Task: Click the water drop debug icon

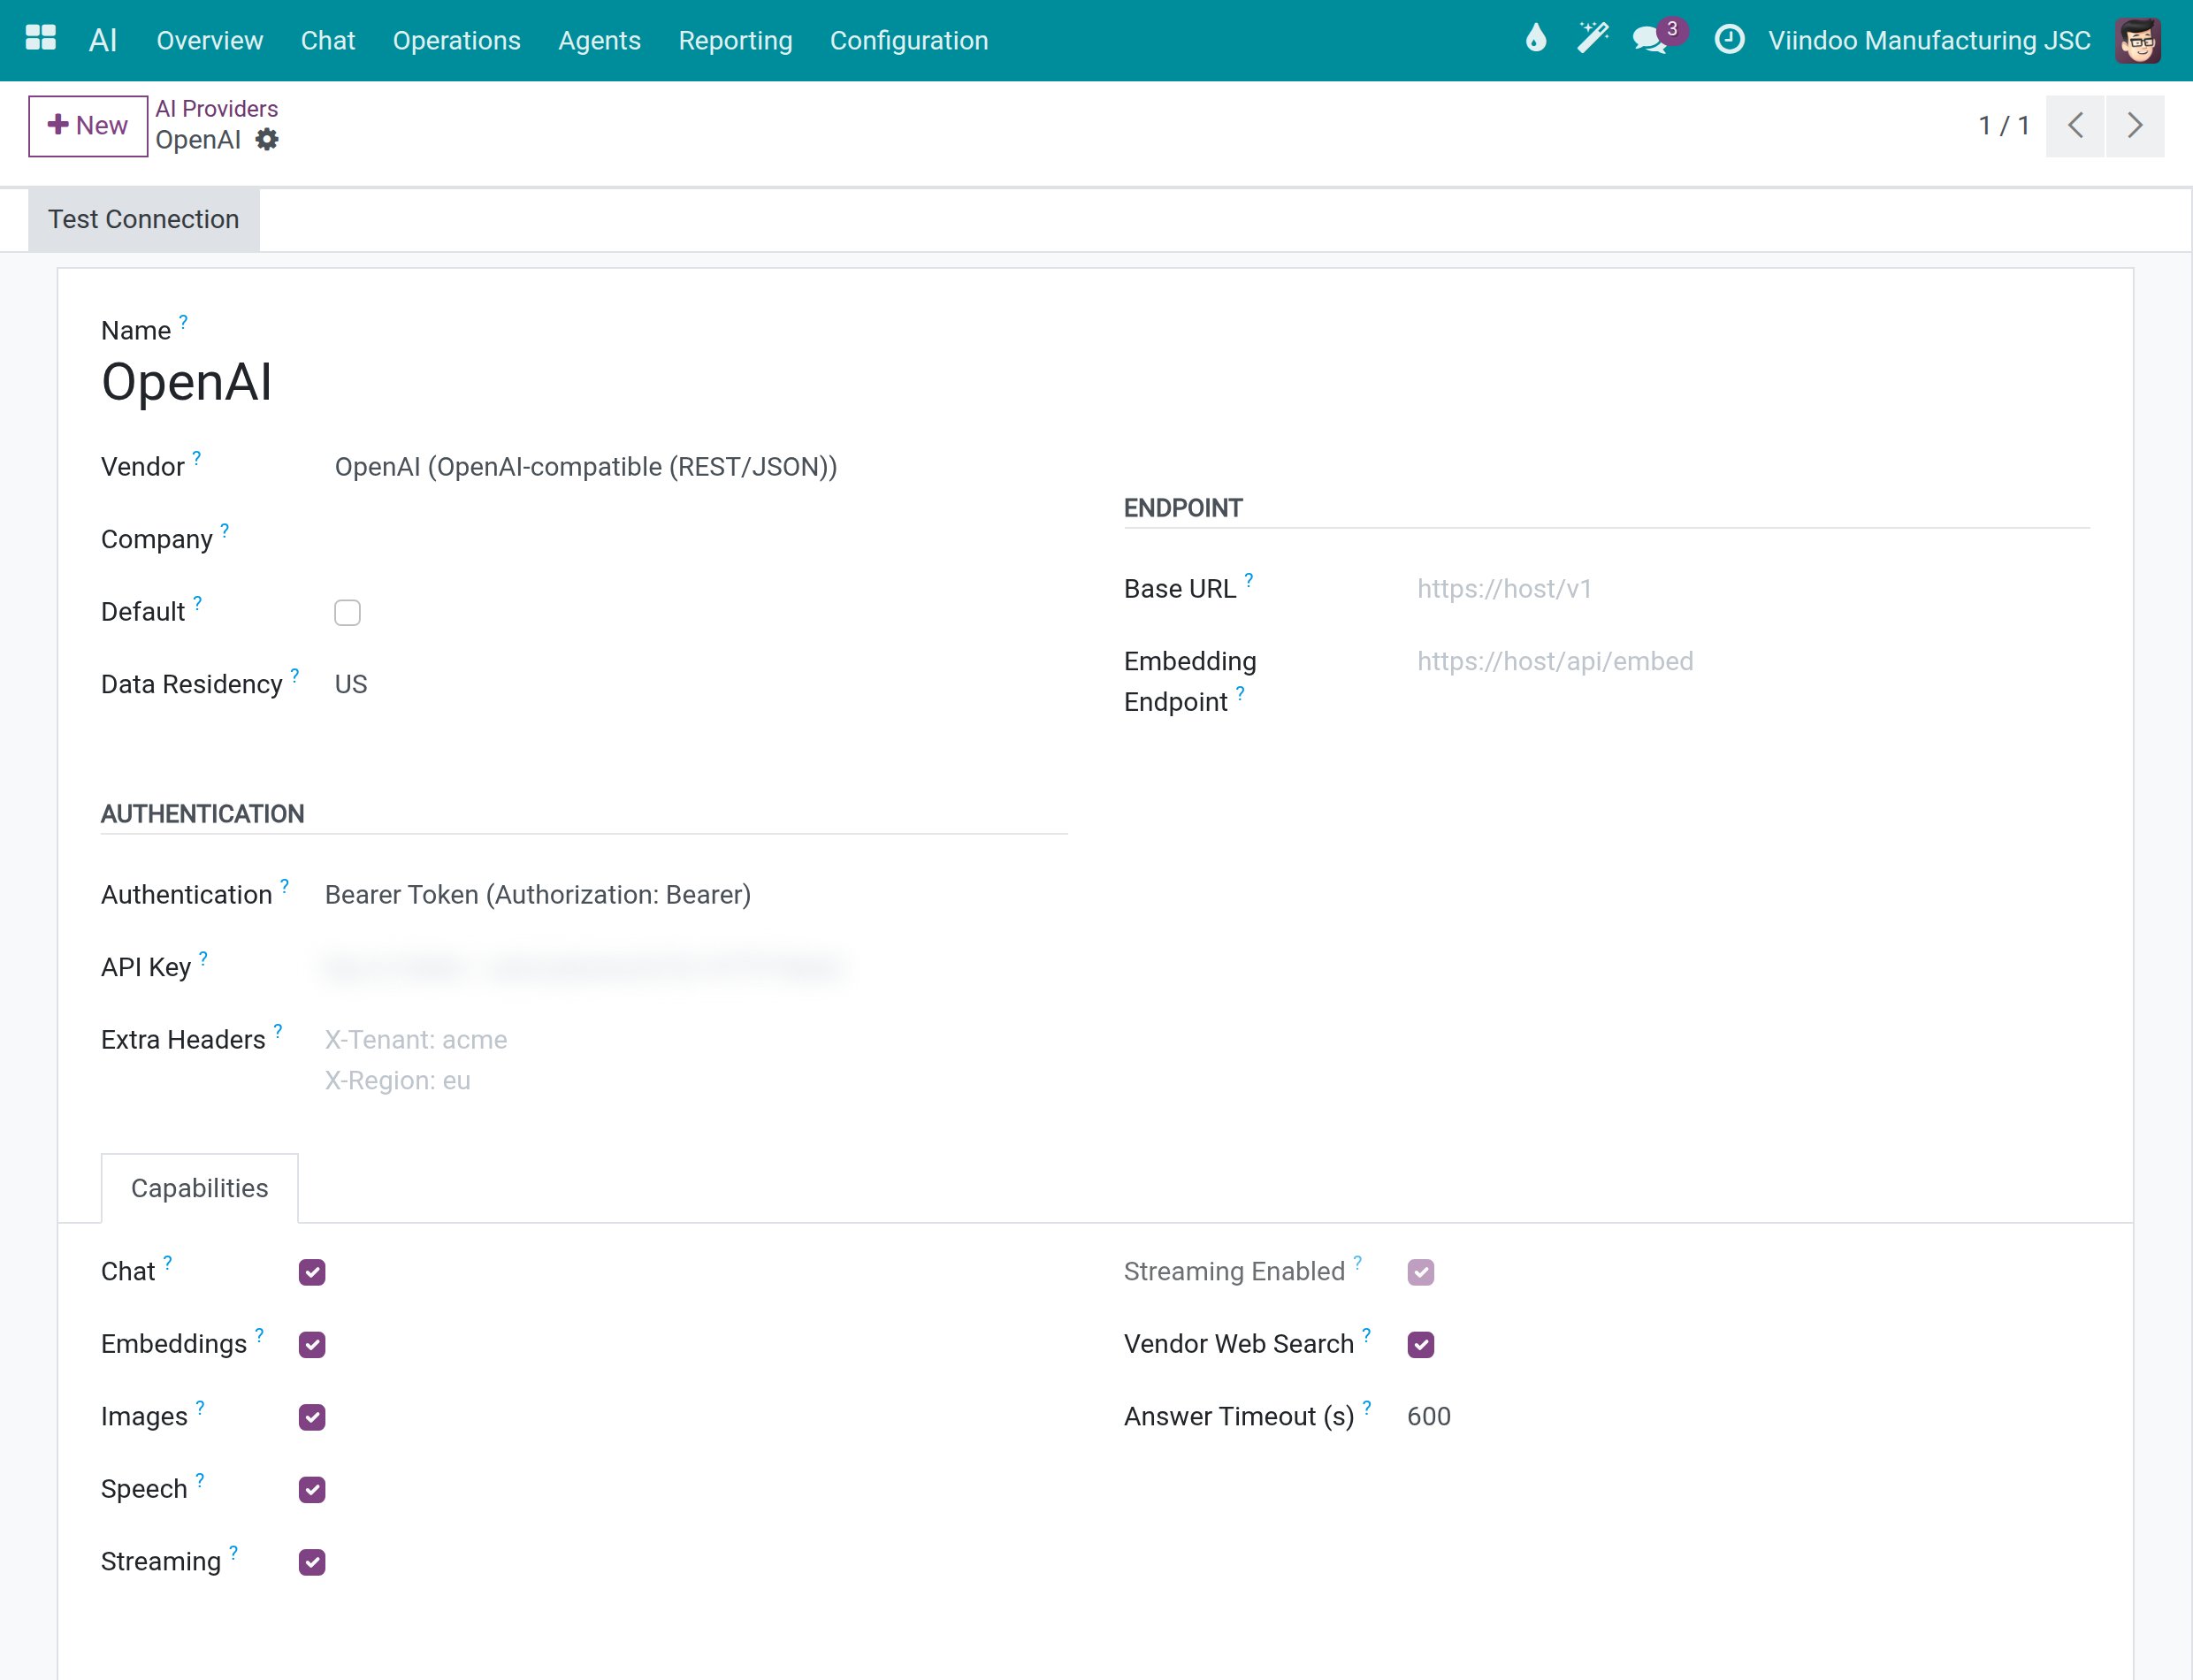Action: pyautogui.click(x=1536, y=40)
